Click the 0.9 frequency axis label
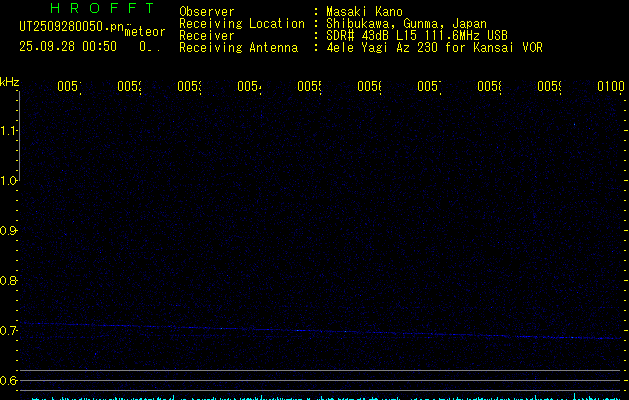 [9, 231]
